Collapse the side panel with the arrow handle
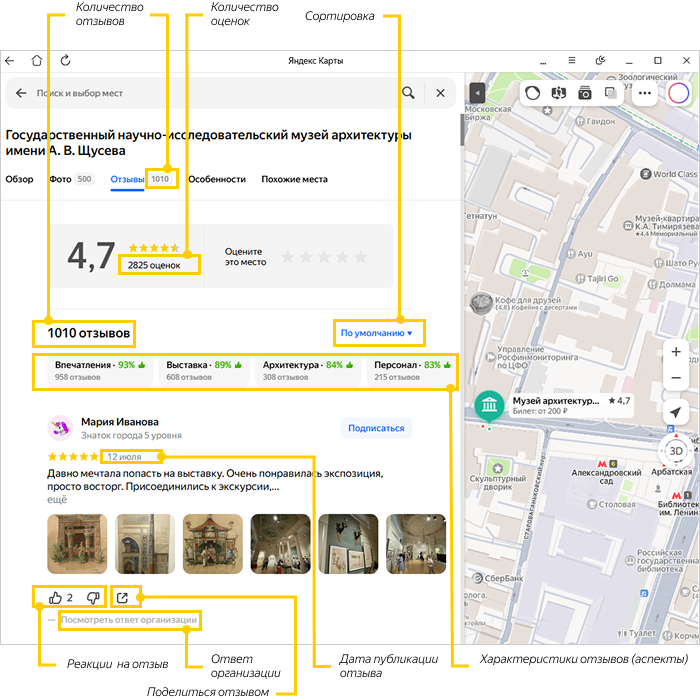This screenshot has width=700, height=699. pos(477,93)
